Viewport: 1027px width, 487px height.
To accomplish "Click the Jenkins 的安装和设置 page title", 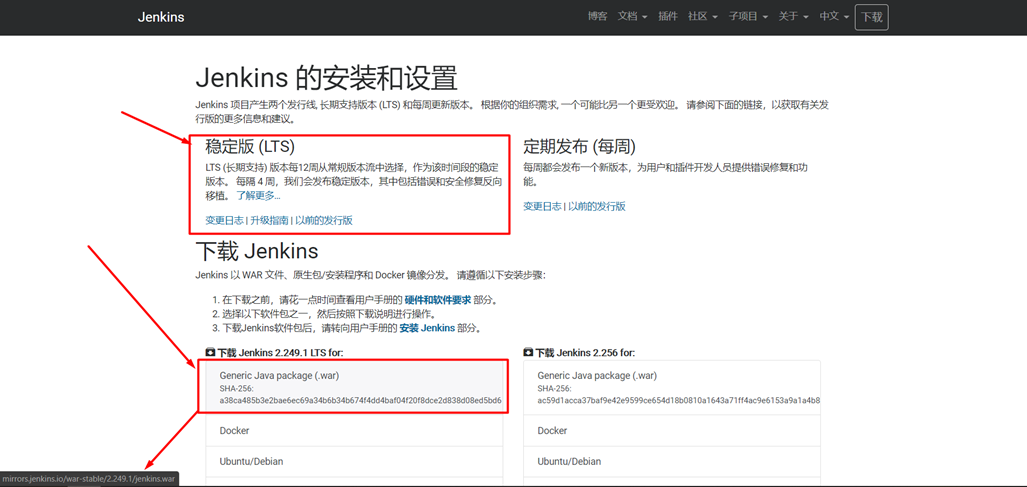I will [x=326, y=79].
